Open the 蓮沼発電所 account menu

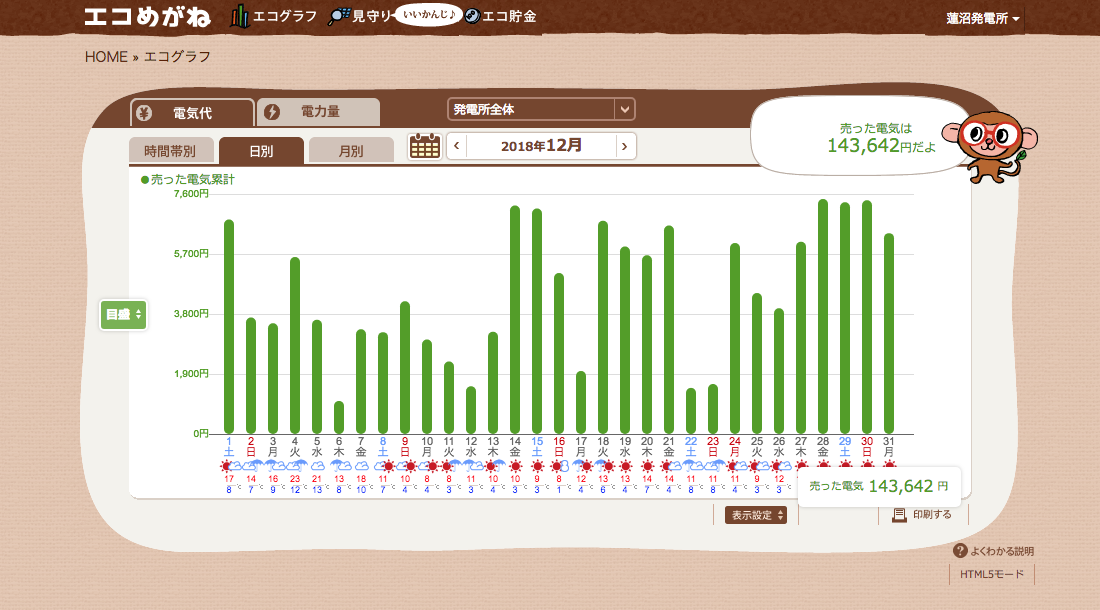coord(983,19)
